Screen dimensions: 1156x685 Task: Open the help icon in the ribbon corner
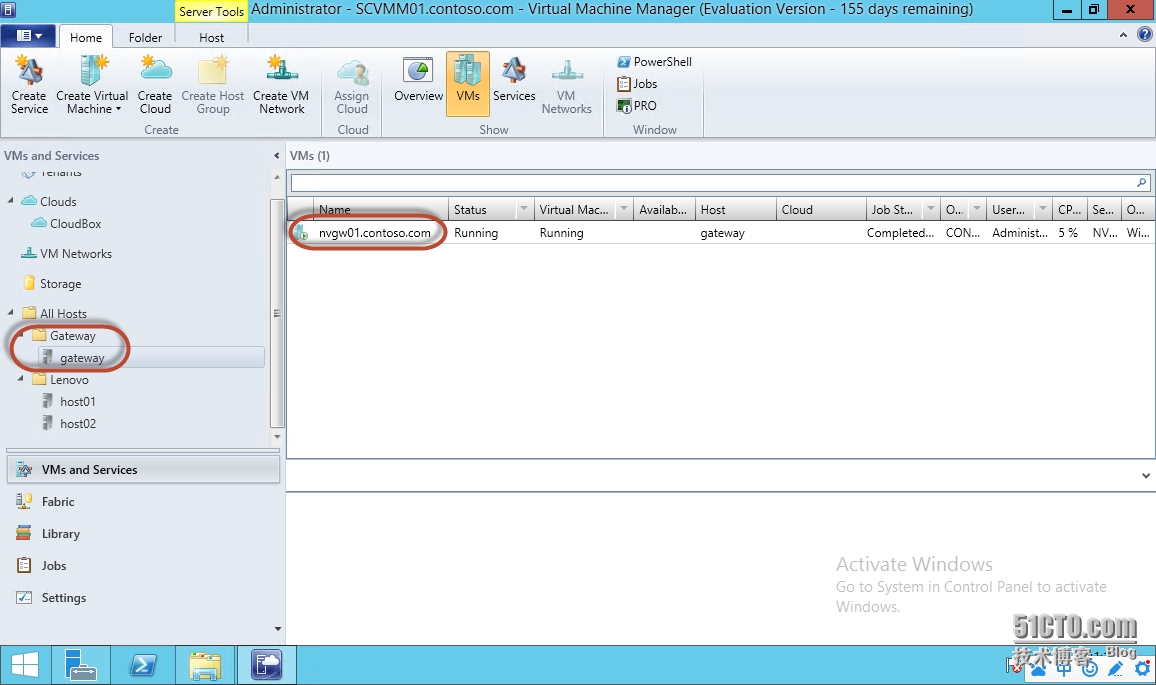tap(1145, 35)
